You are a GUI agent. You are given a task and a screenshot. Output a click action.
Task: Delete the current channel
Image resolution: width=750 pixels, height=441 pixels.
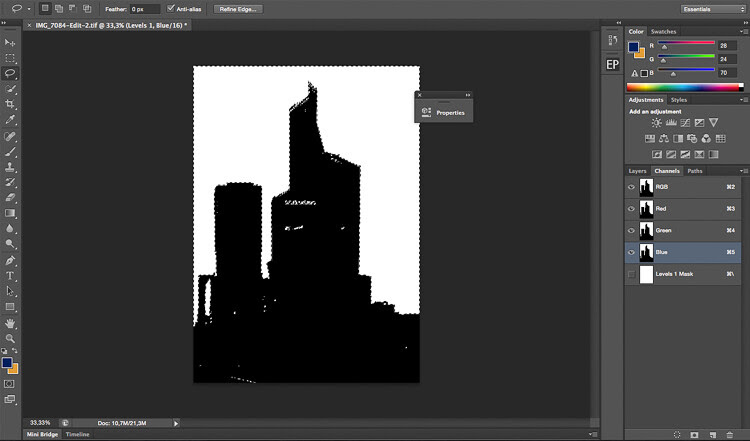(730, 435)
